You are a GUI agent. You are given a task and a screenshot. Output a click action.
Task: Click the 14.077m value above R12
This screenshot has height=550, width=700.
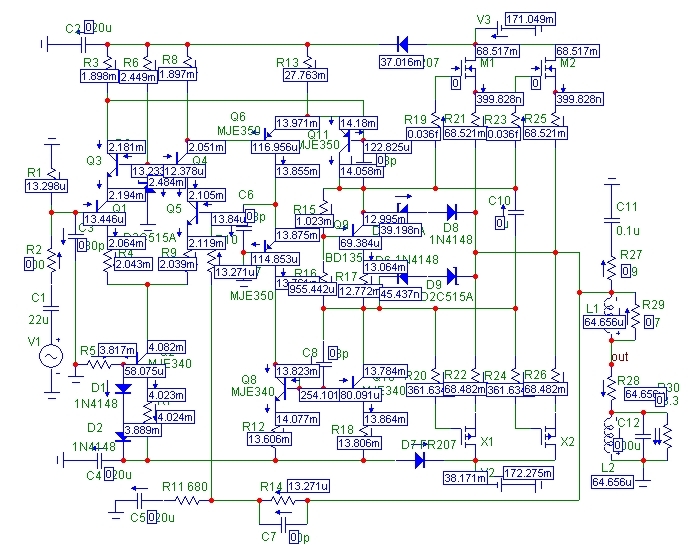click(297, 419)
